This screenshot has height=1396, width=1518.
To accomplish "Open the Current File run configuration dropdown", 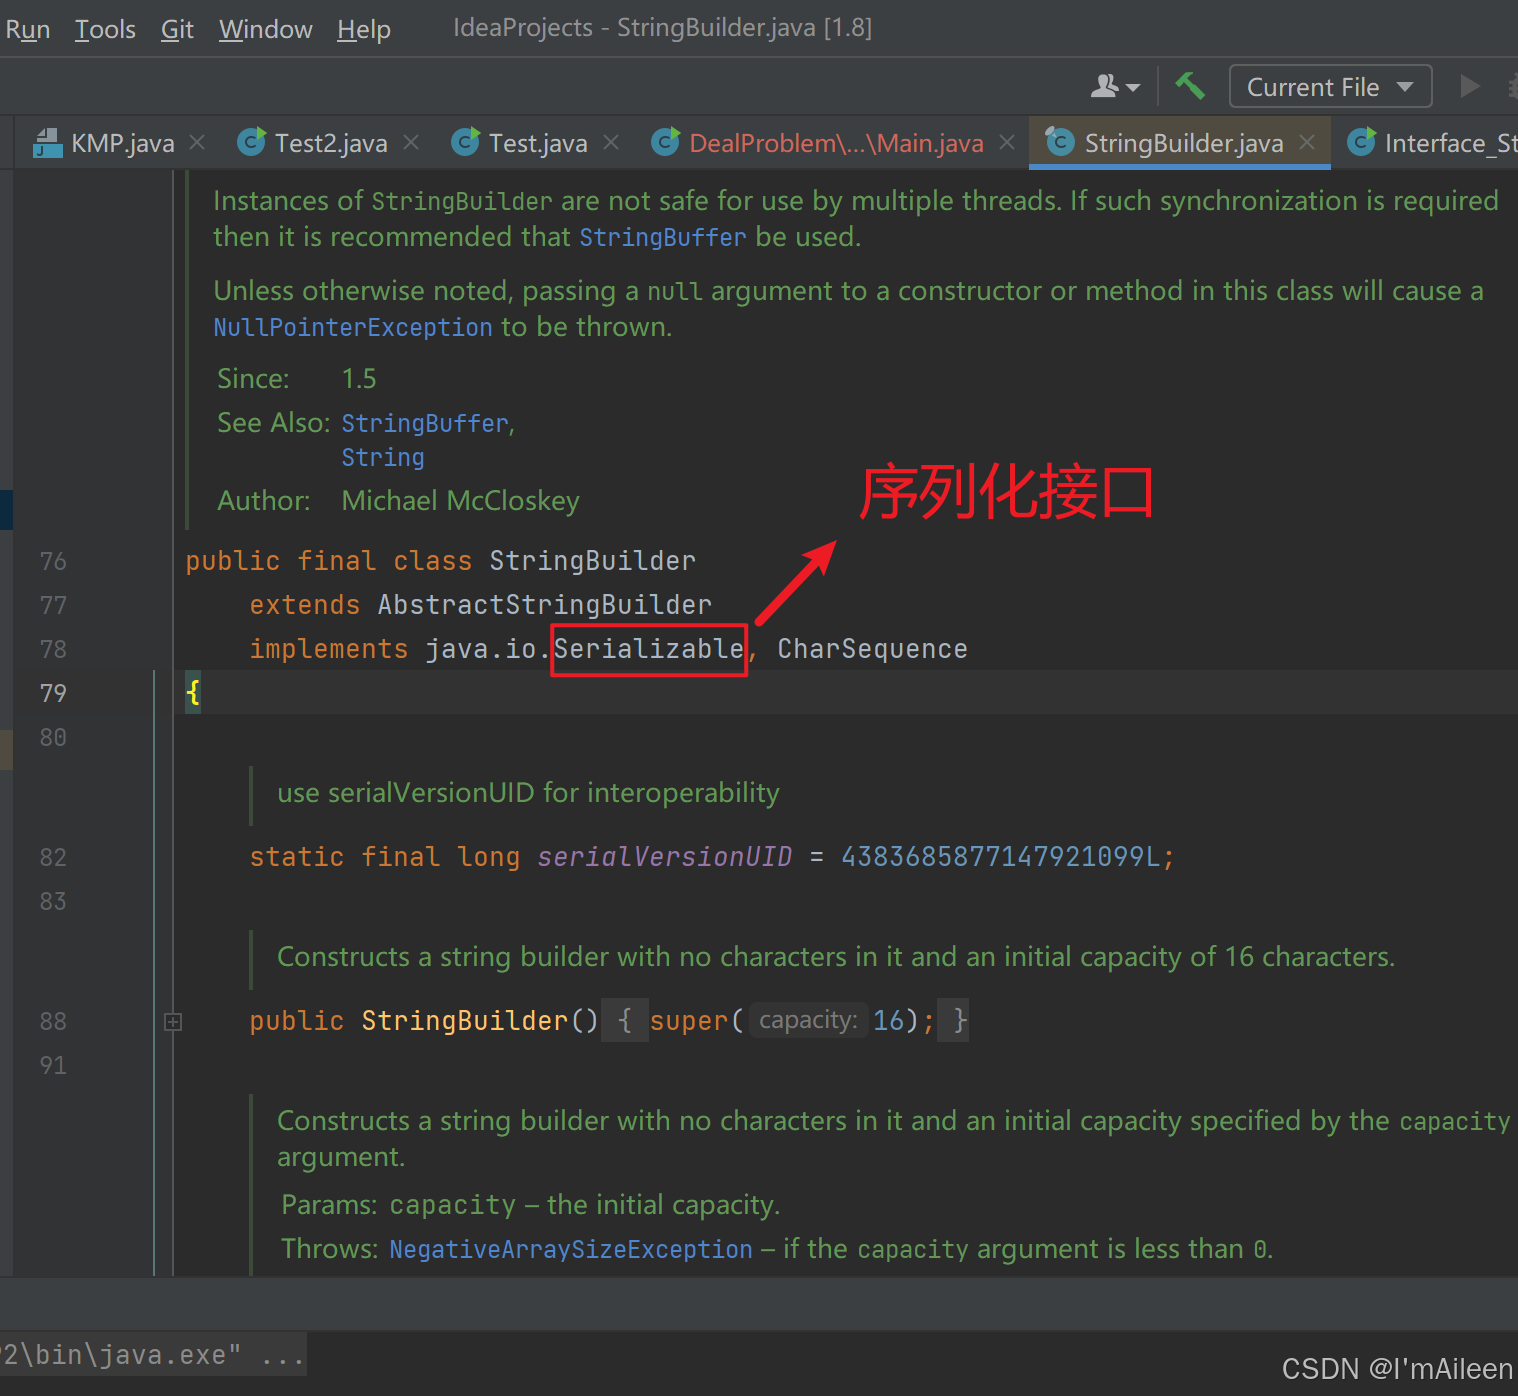I will [x=1330, y=87].
